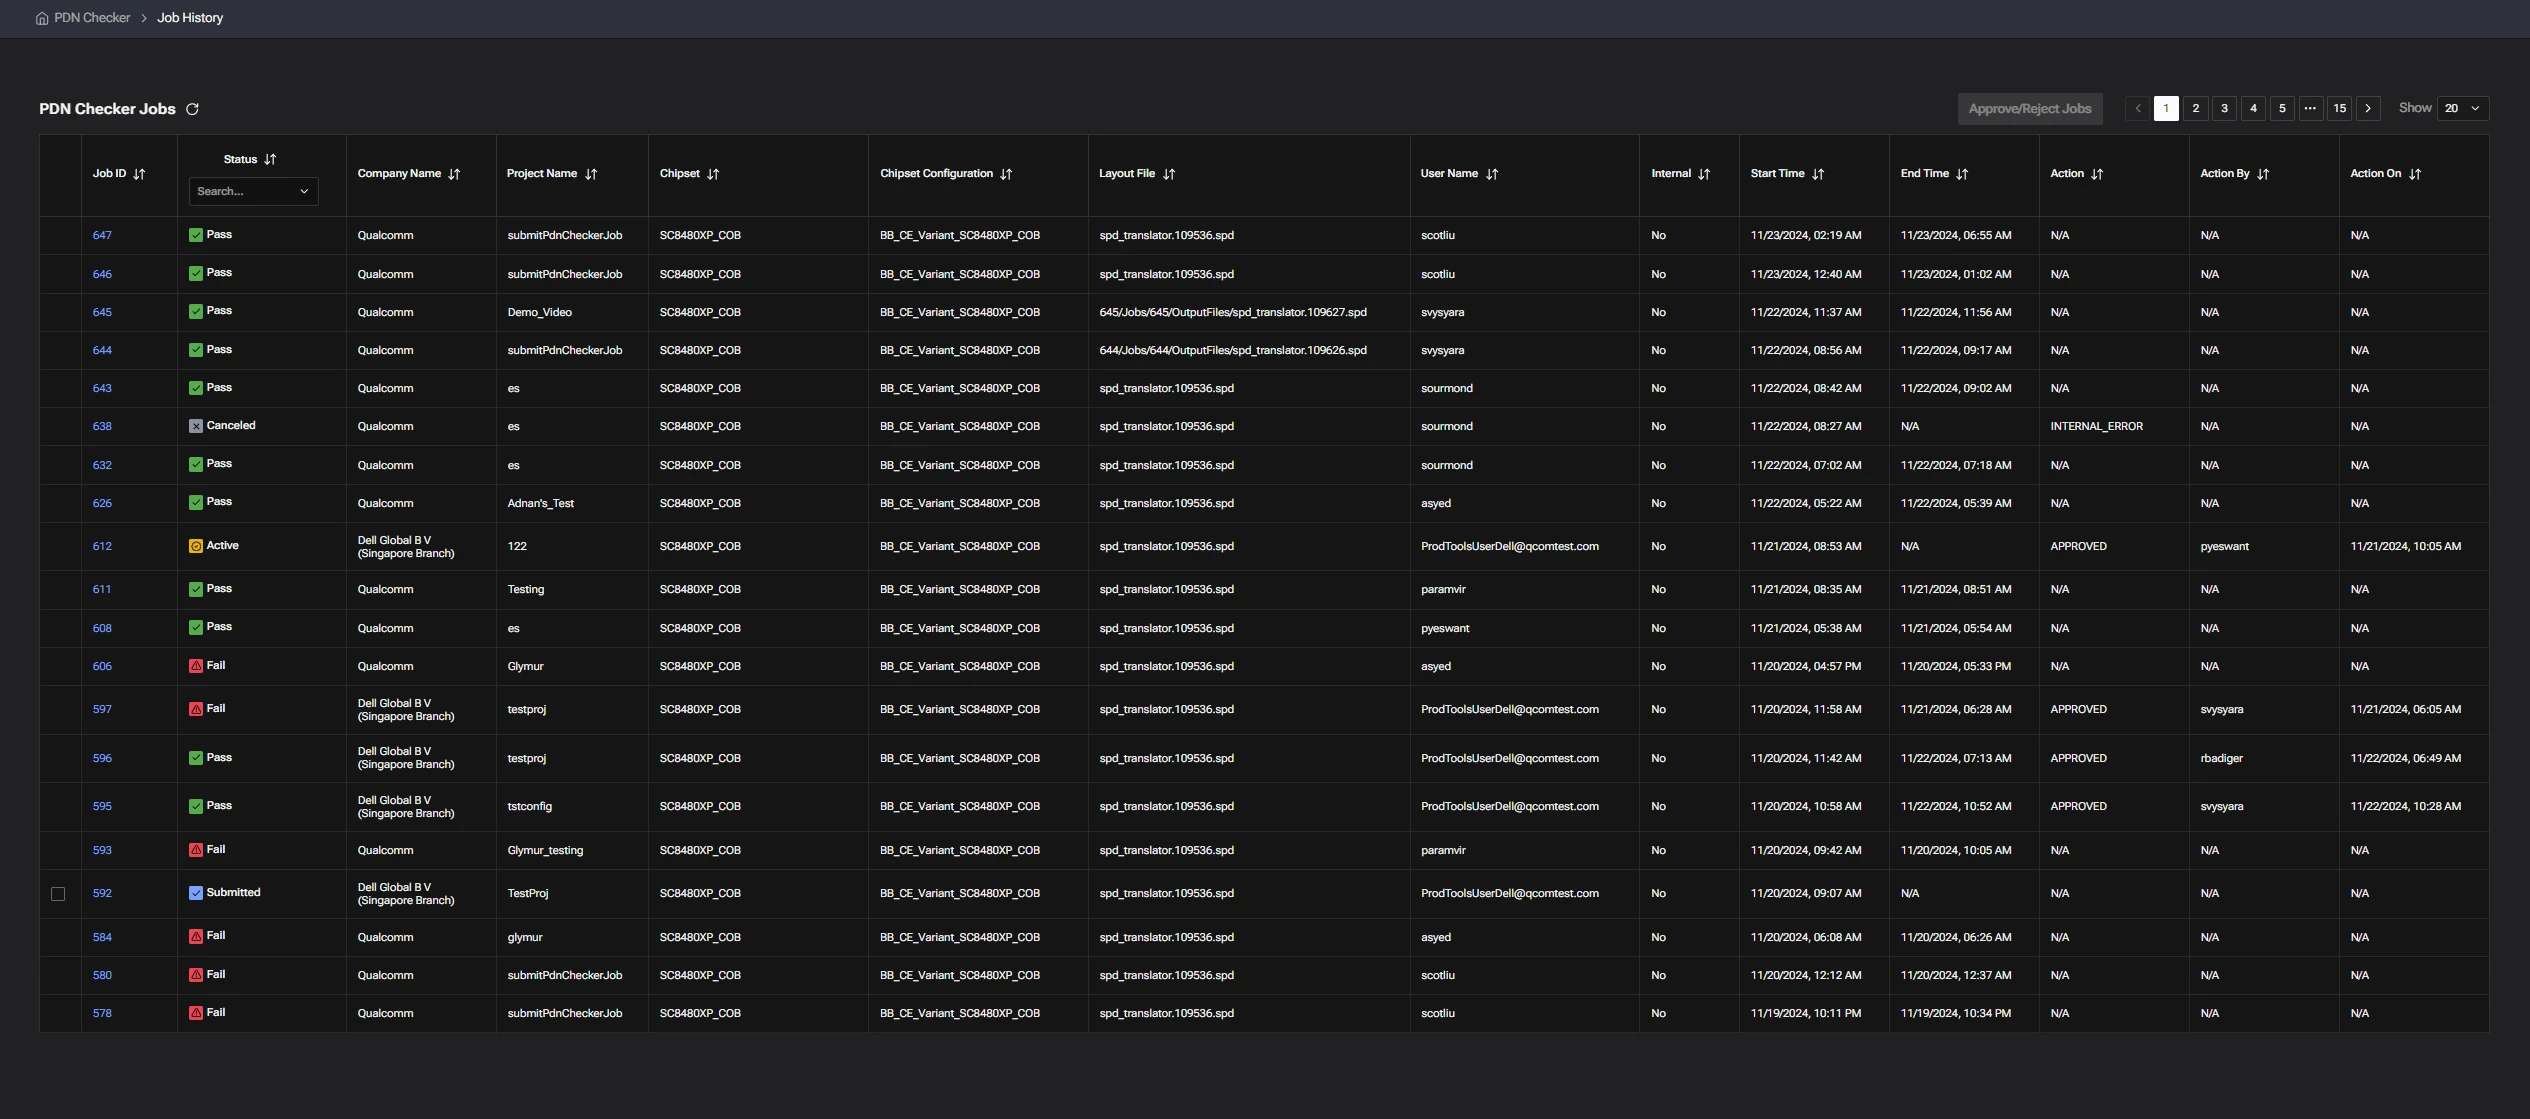Click layout file spd_translator.109626.spd path

coord(1233,351)
